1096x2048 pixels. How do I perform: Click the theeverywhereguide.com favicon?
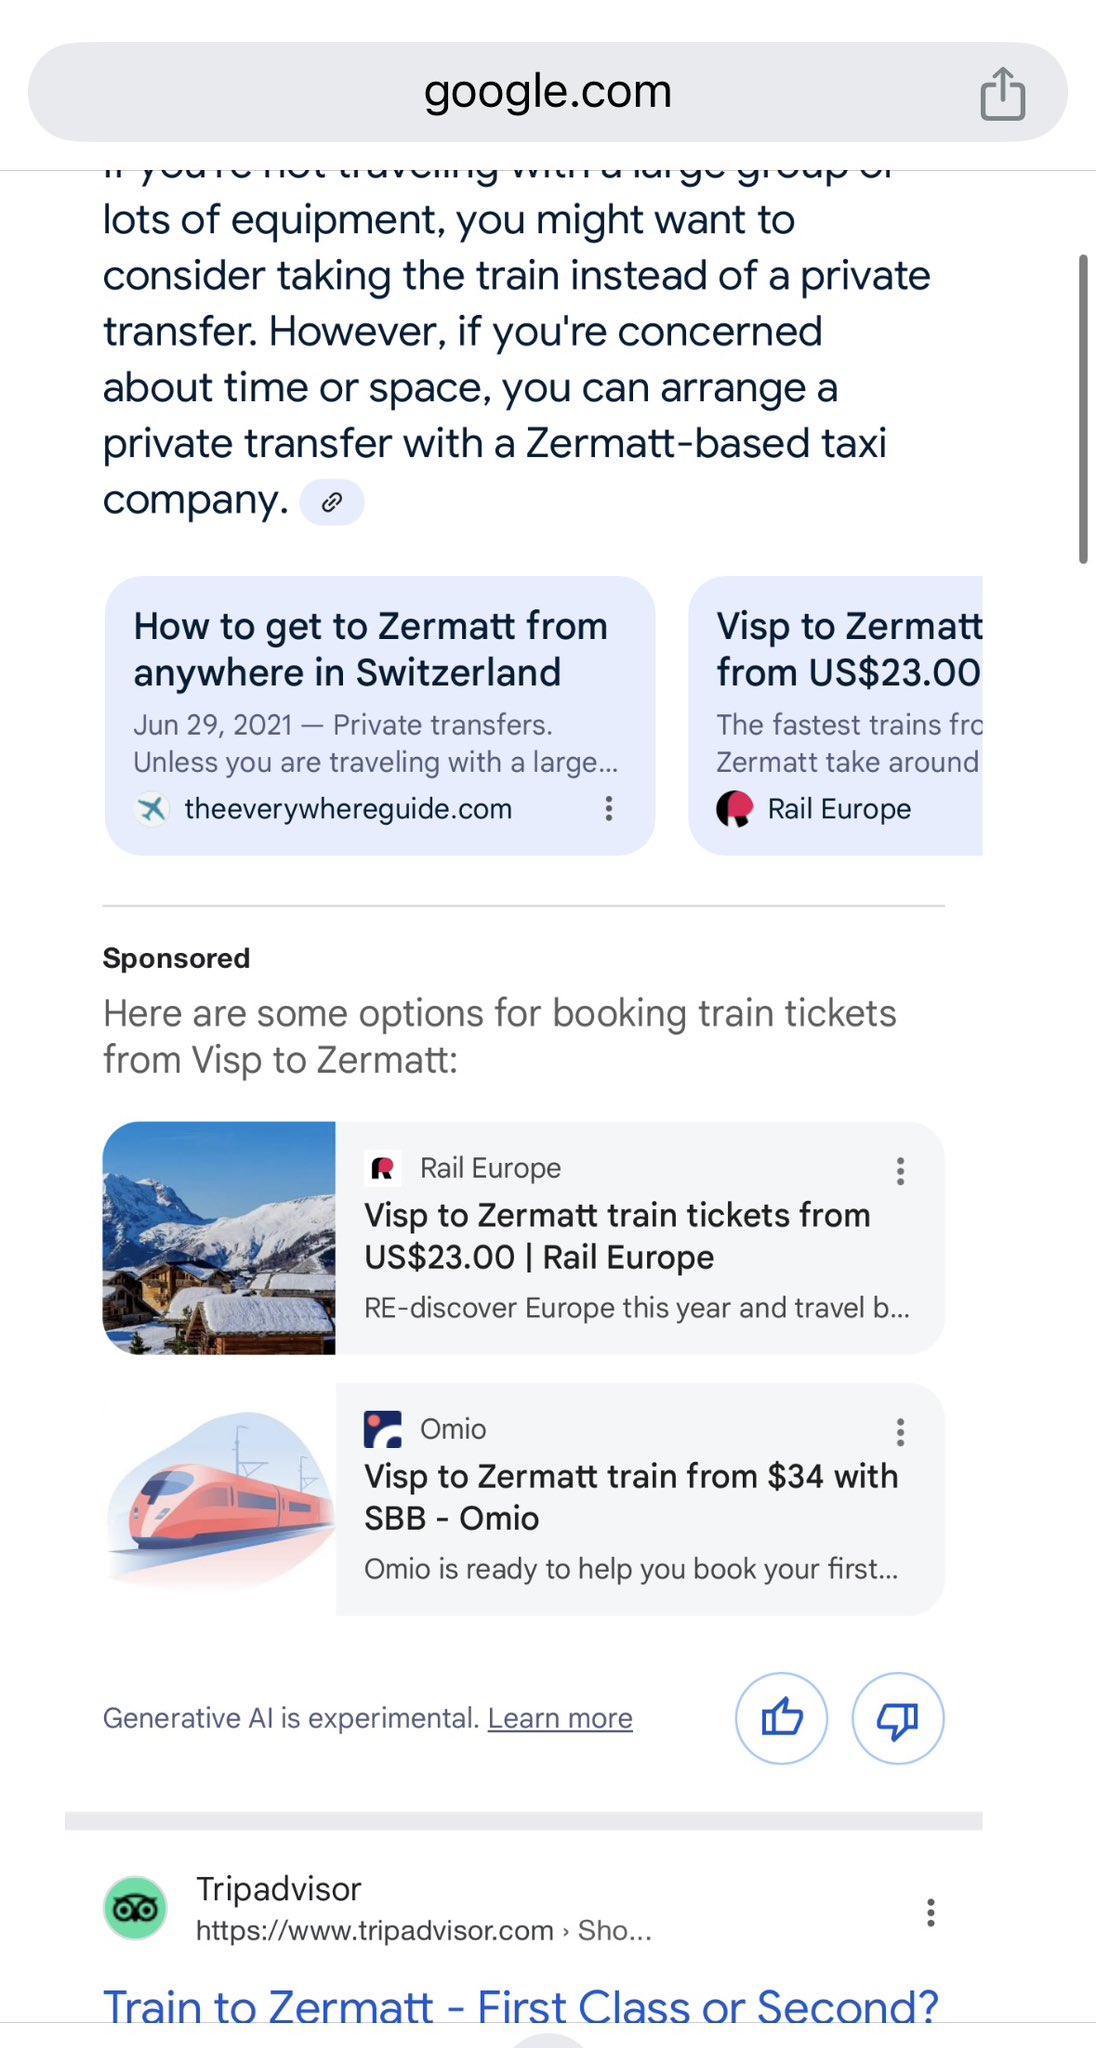(x=152, y=808)
